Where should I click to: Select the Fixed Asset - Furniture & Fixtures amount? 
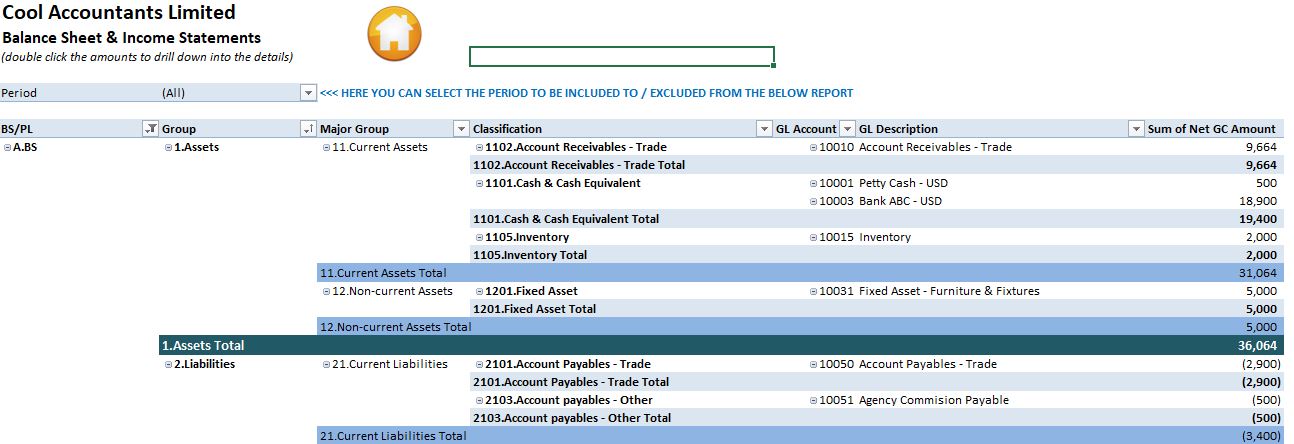click(x=1261, y=291)
